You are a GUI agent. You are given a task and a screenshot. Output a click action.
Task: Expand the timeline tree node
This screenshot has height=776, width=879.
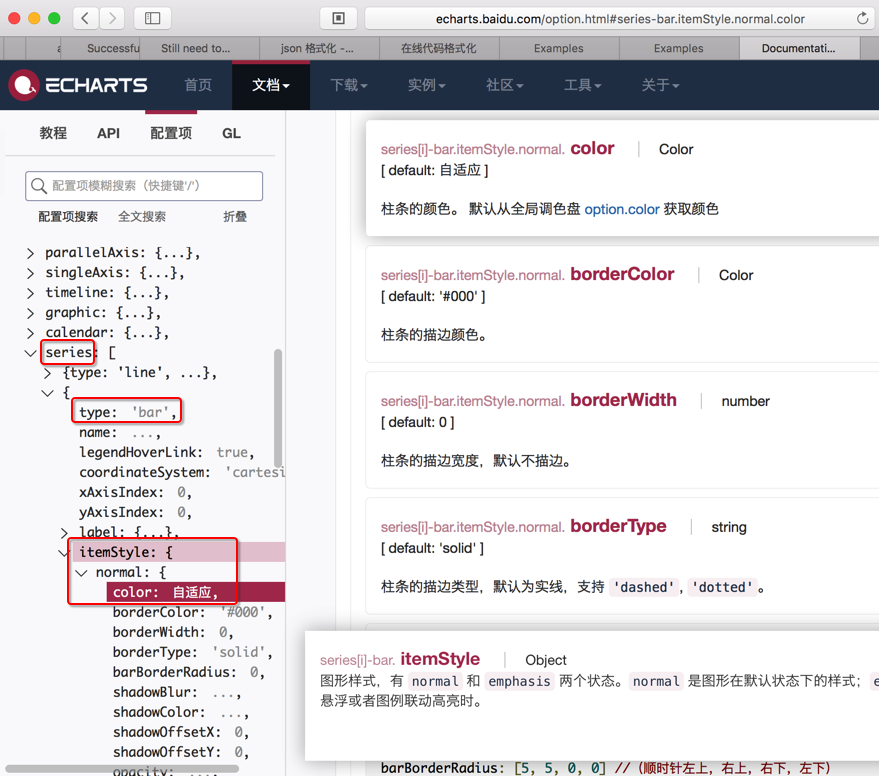click(30, 293)
